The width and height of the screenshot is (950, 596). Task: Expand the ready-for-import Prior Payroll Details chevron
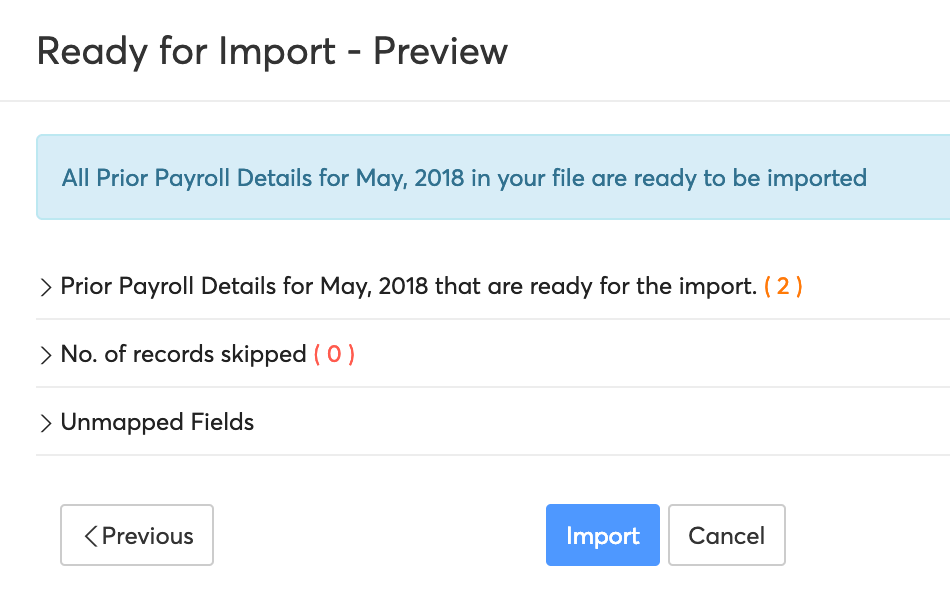pyautogui.click(x=45, y=288)
